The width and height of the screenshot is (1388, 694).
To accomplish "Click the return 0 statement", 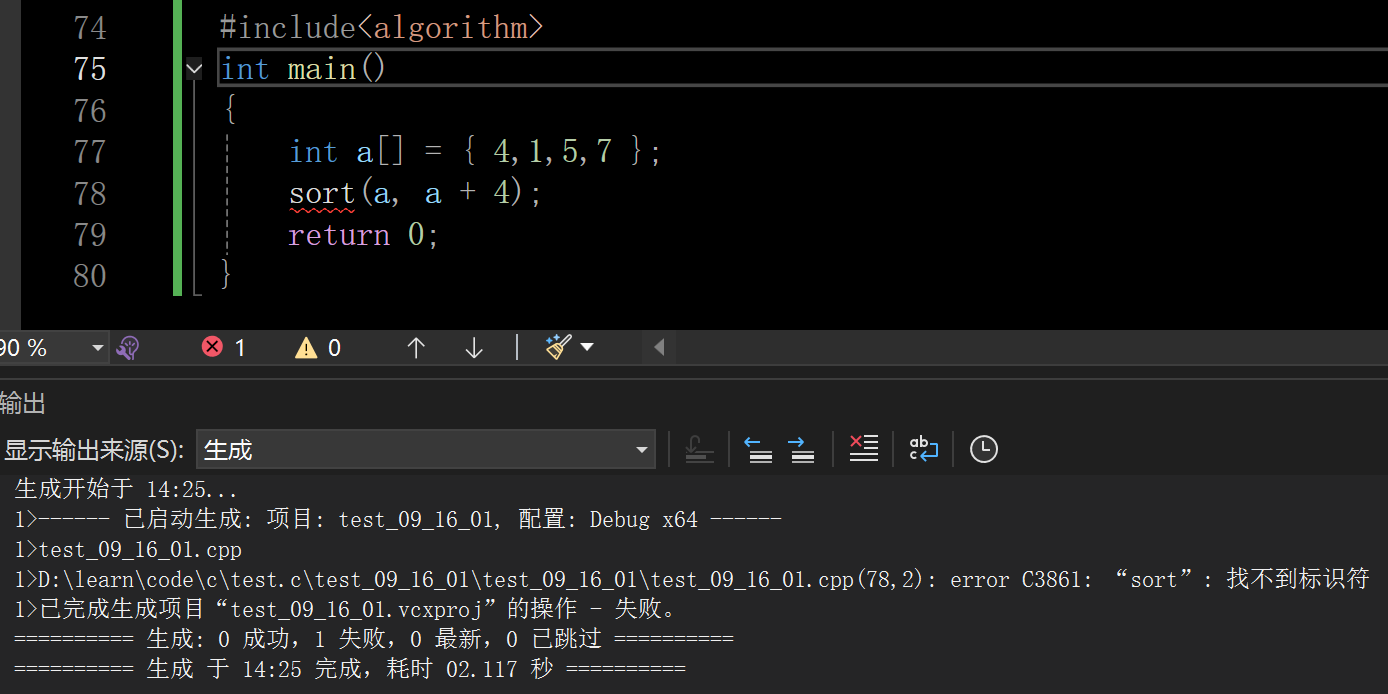I will pyautogui.click(x=364, y=235).
